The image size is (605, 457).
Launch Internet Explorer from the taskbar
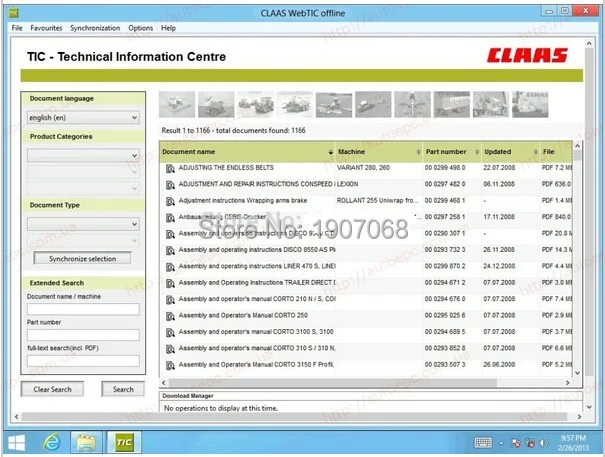click(x=52, y=442)
